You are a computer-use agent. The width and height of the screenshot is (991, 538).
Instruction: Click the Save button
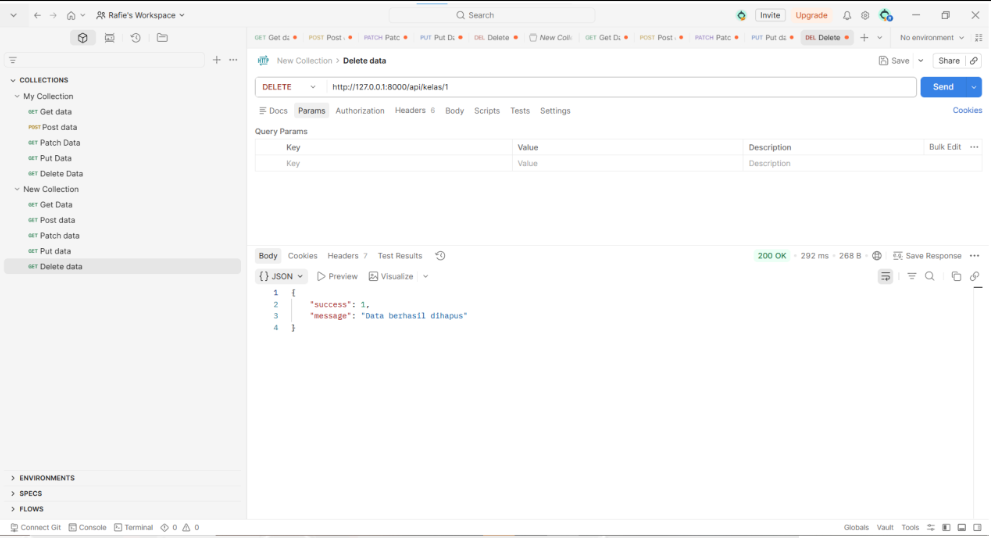894,61
